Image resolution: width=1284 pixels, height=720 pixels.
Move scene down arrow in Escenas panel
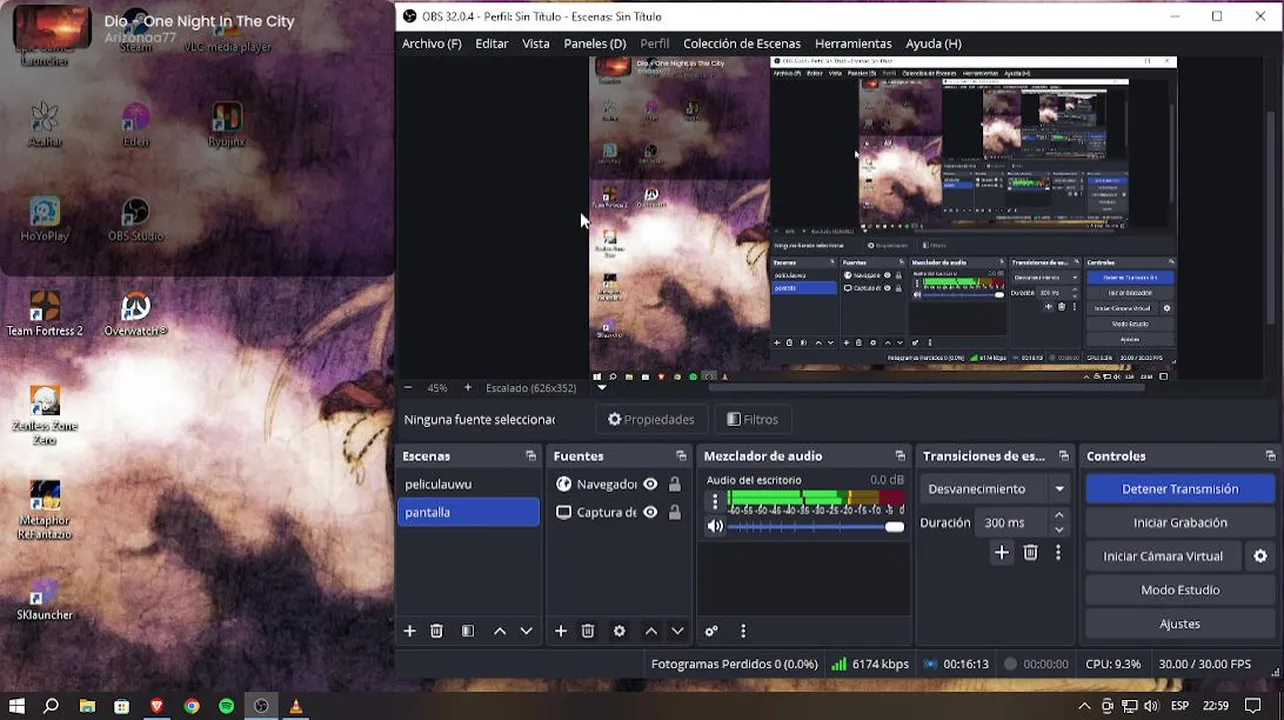pyautogui.click(x=526, y=631)
